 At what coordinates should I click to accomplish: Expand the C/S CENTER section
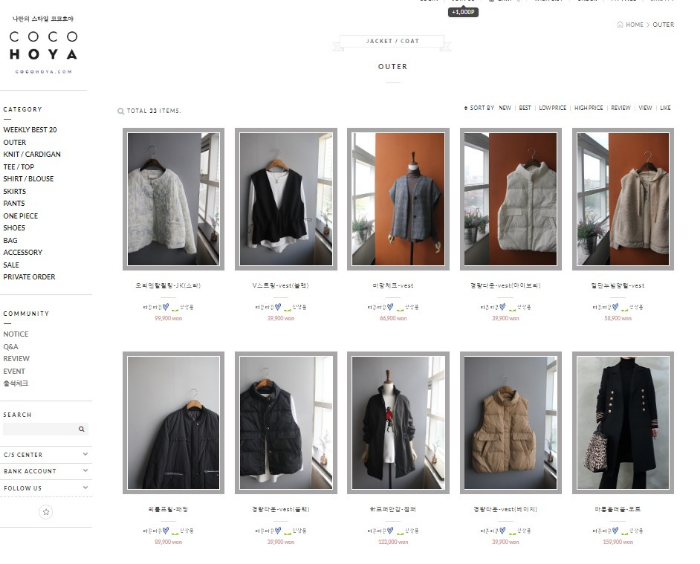(46, 455)
